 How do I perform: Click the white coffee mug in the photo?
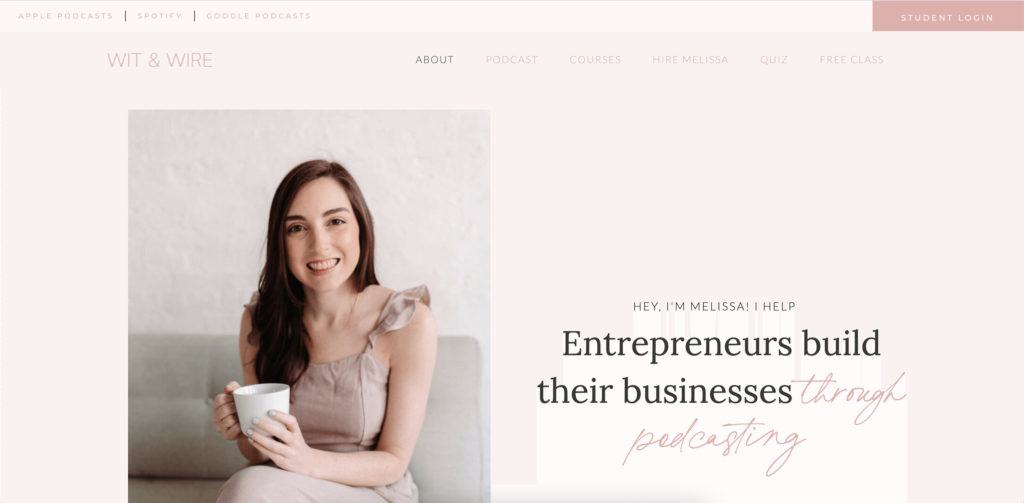coord(261,408)
